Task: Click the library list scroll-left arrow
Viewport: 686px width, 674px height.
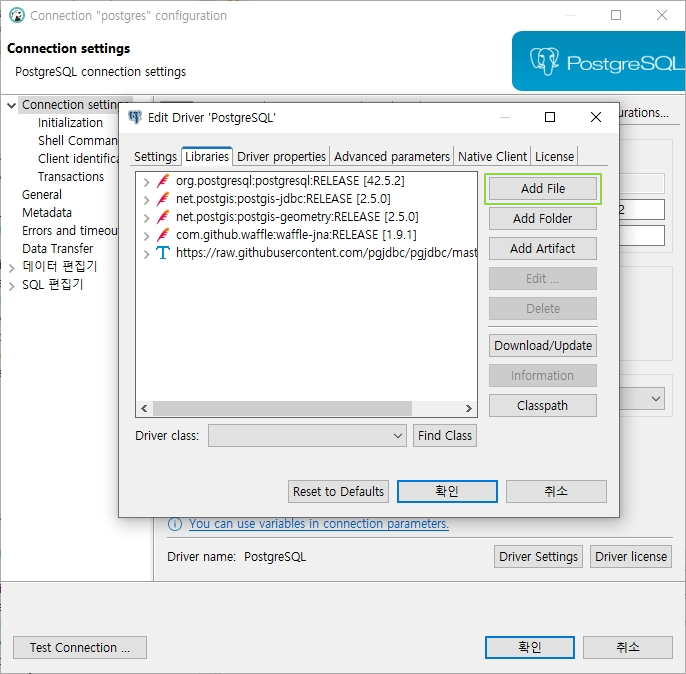Action: 144,409
